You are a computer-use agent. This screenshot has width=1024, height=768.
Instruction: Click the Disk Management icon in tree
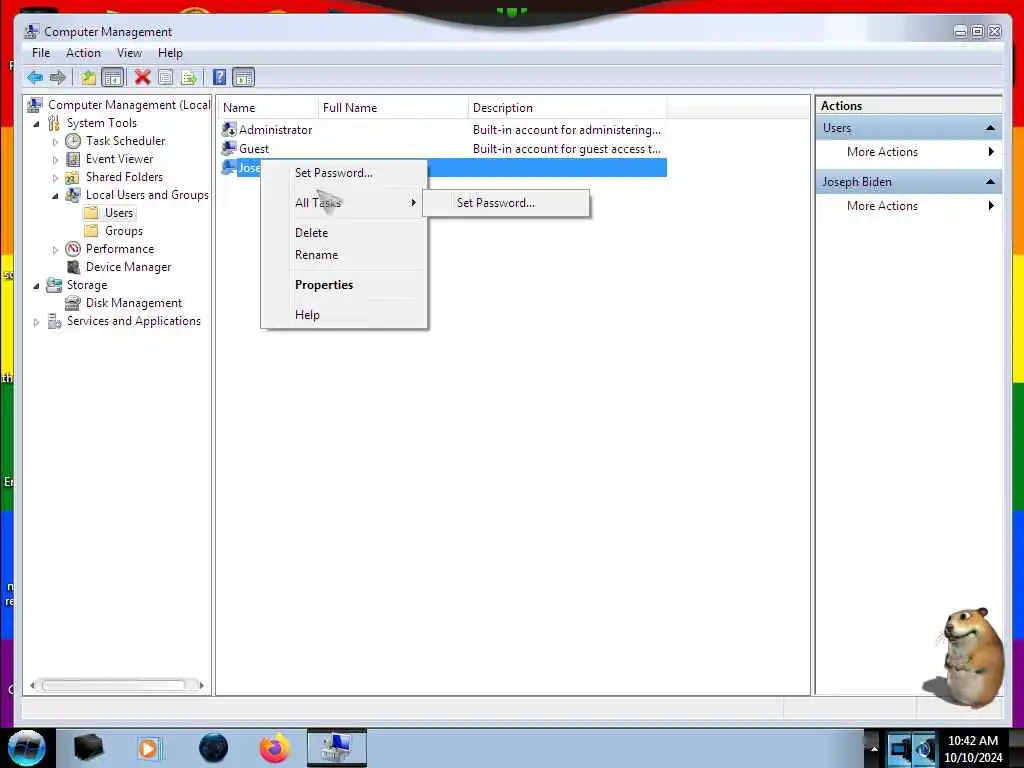[72, 302]
